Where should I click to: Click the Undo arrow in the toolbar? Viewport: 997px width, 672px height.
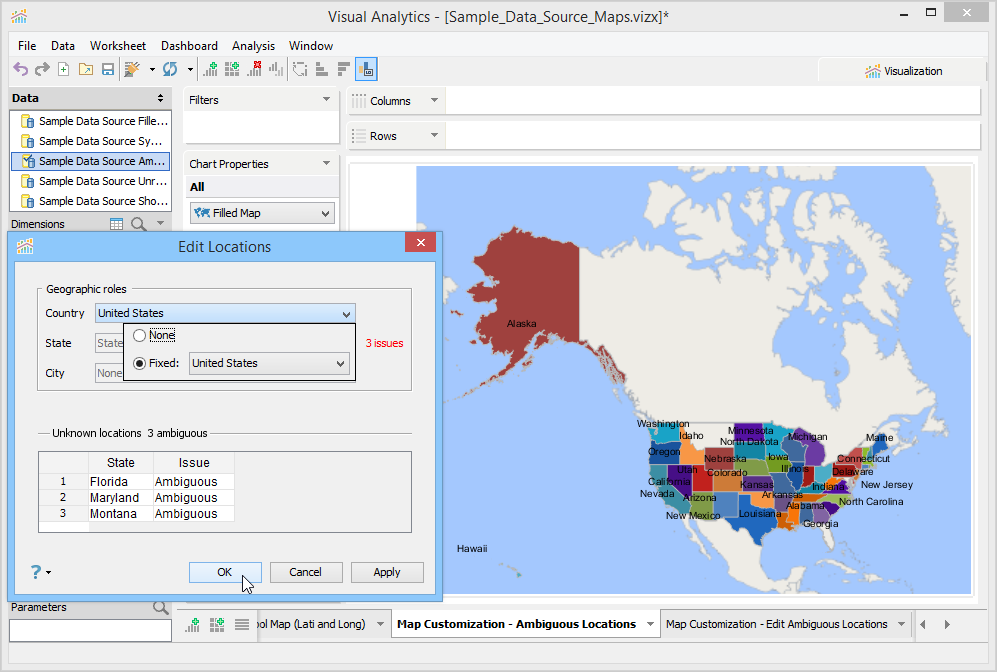point(21,69)
